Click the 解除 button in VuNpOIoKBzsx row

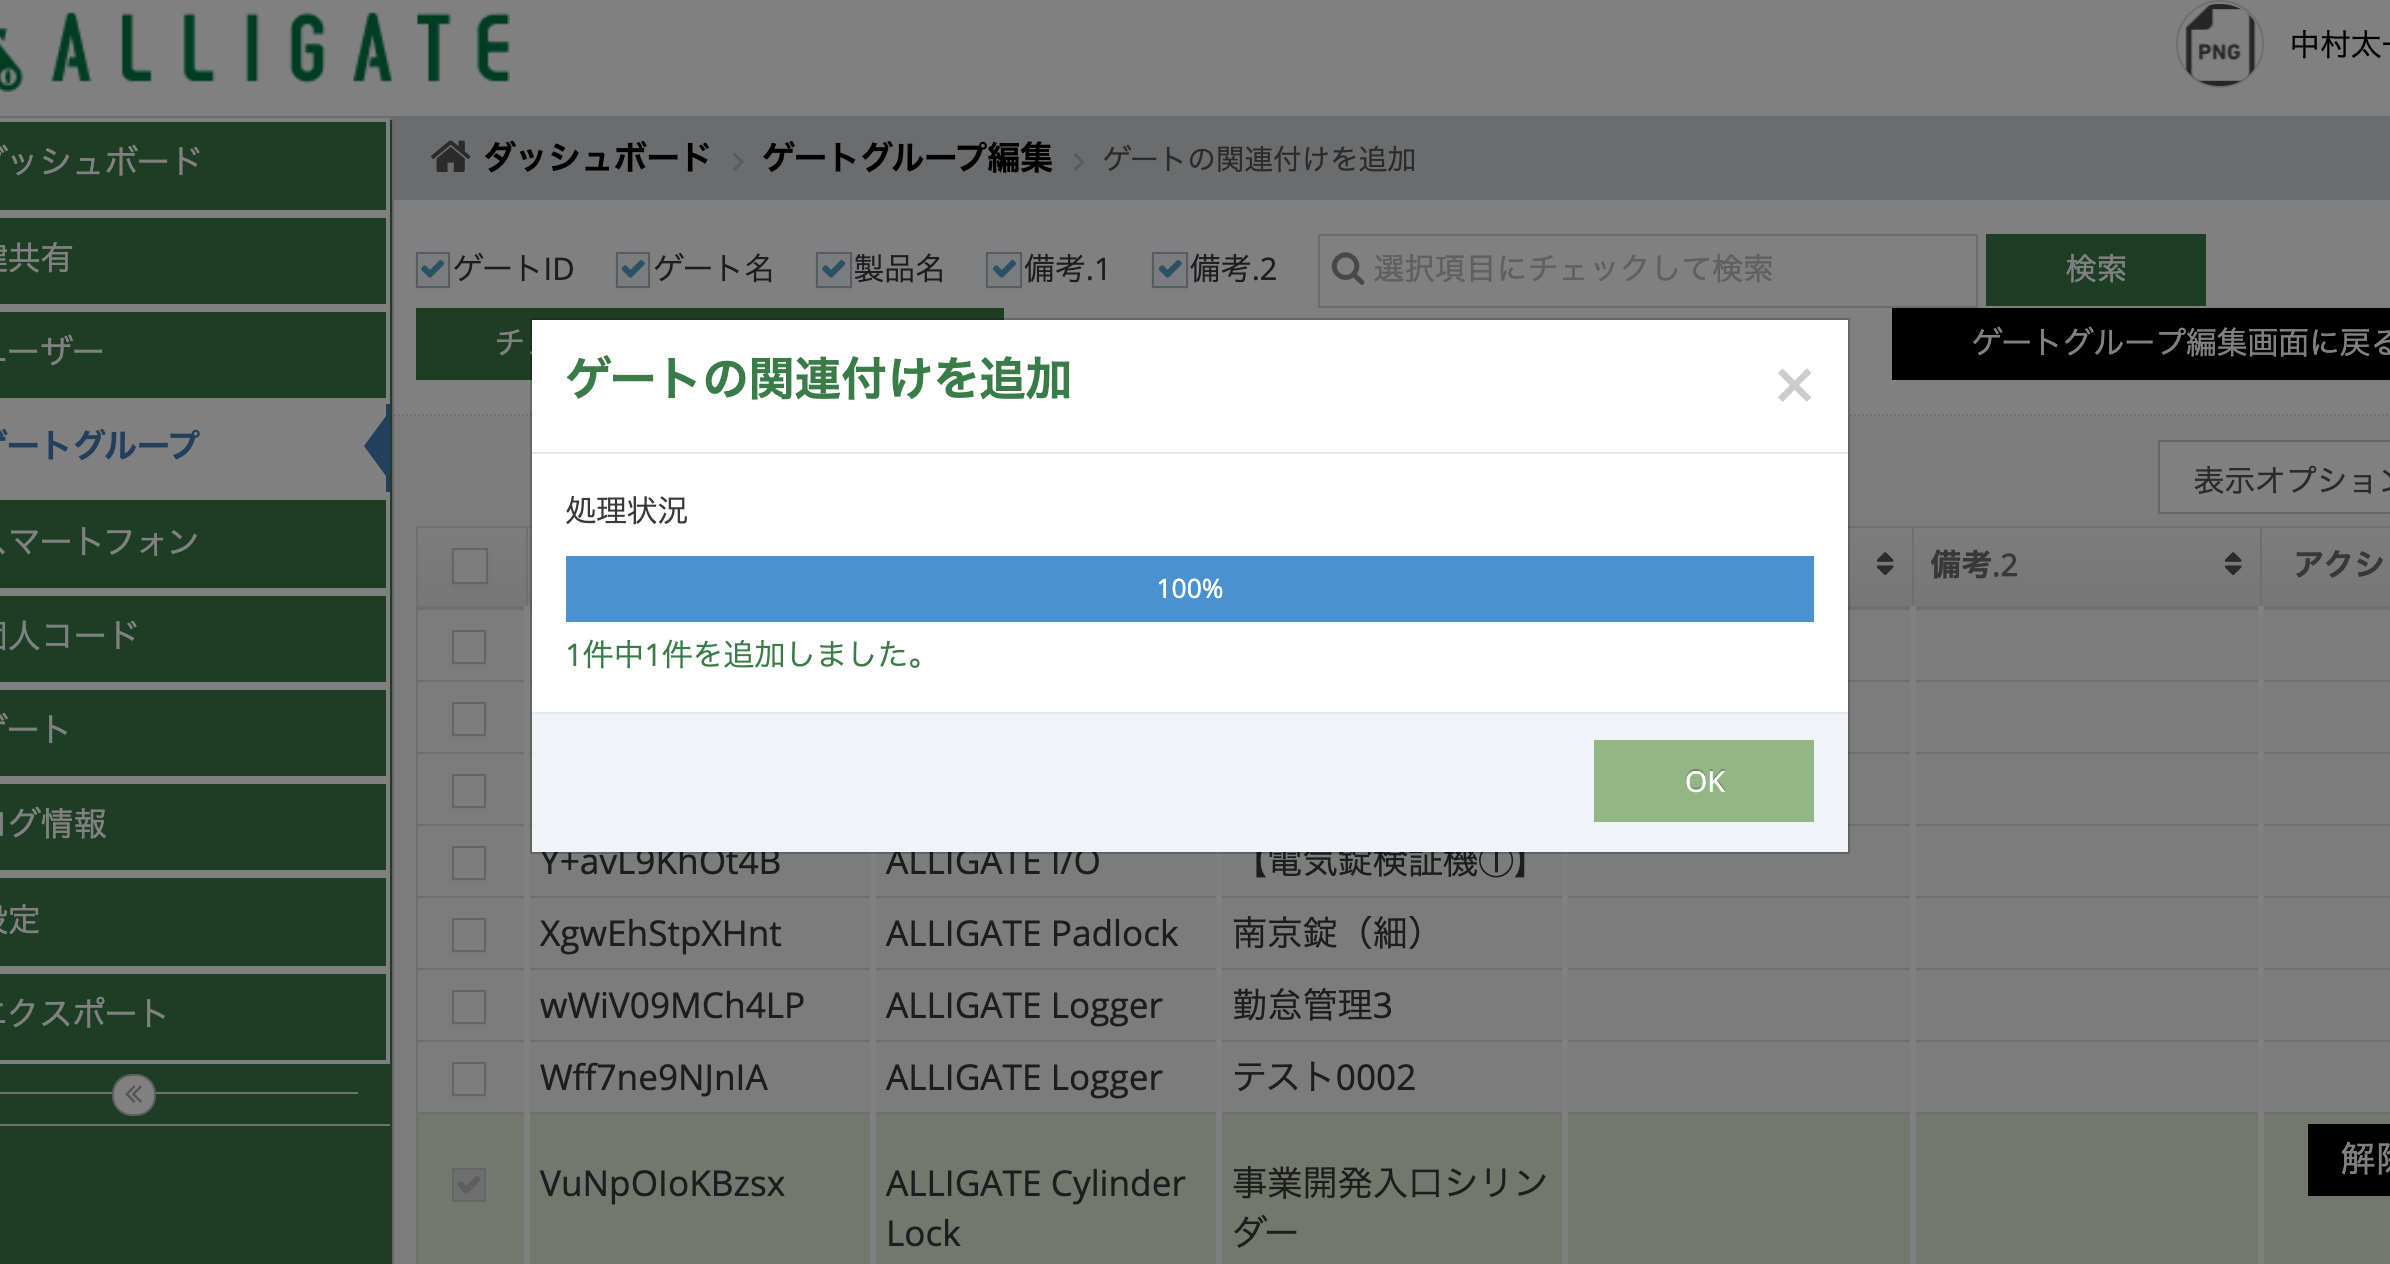[2349, 1159]
